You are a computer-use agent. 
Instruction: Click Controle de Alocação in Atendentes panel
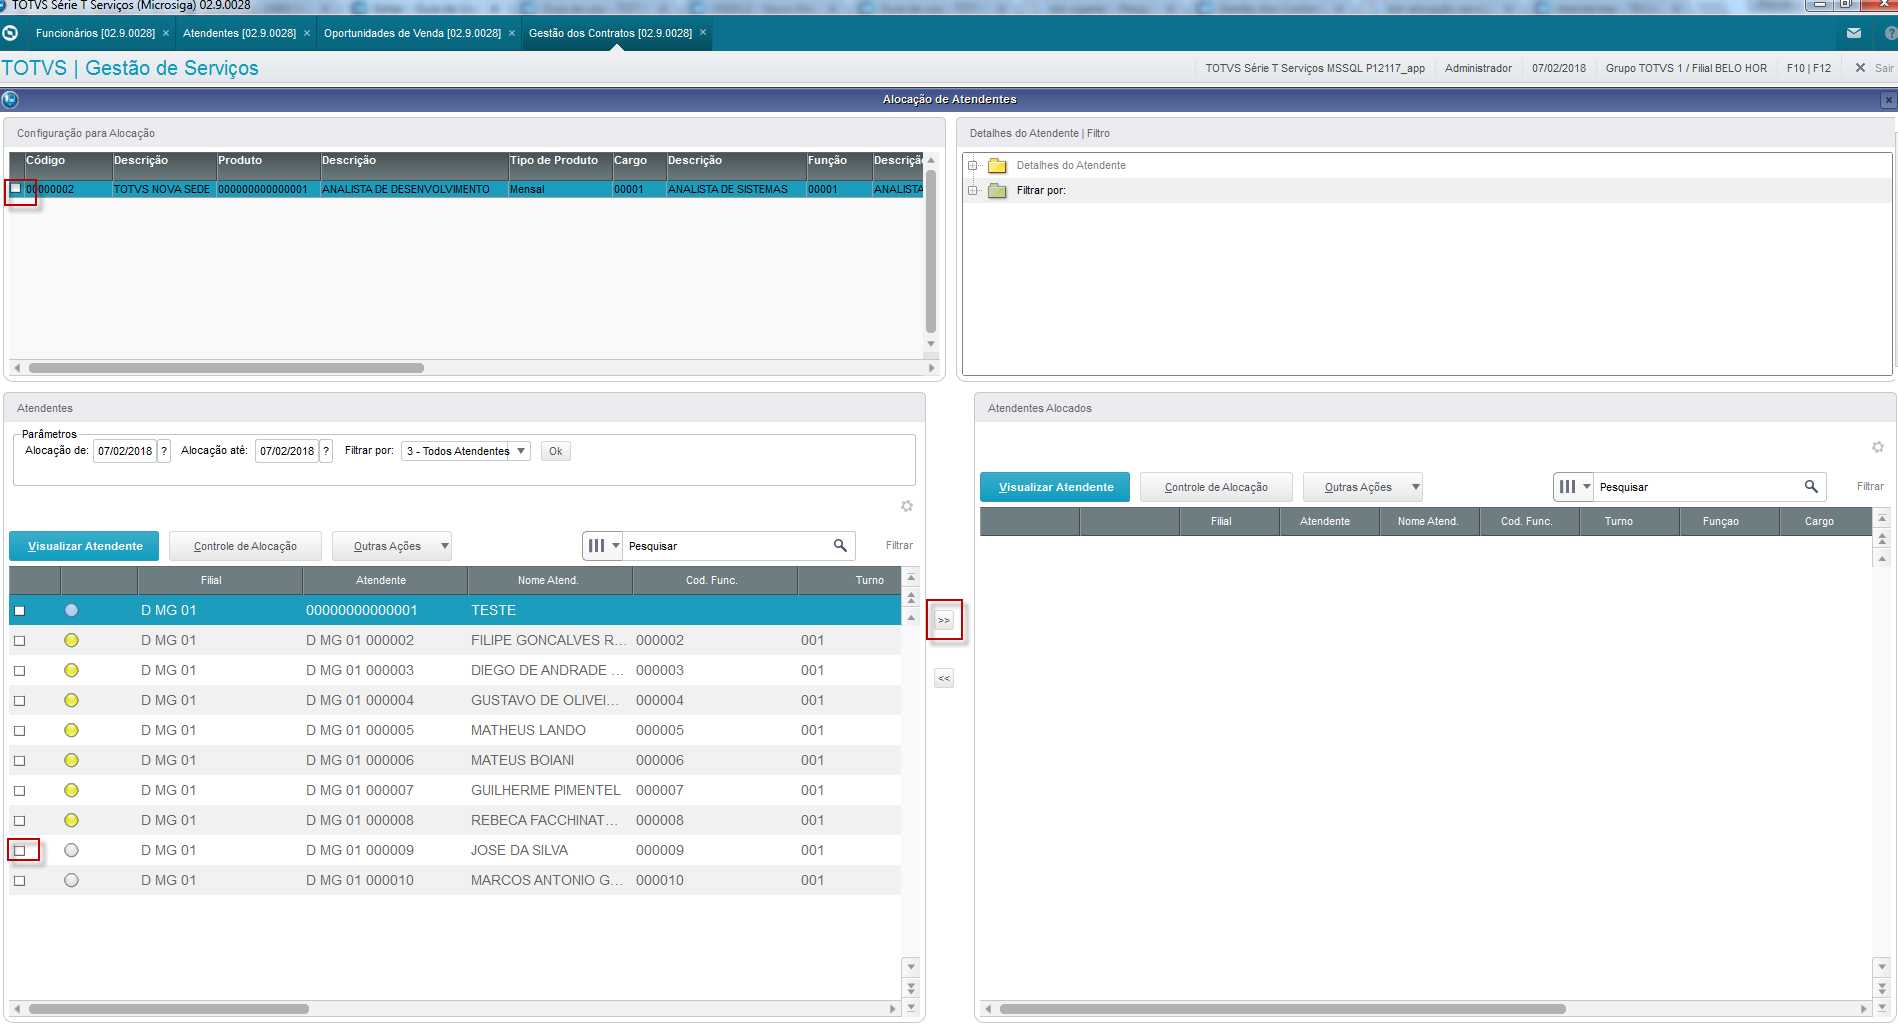coord(245,546)
